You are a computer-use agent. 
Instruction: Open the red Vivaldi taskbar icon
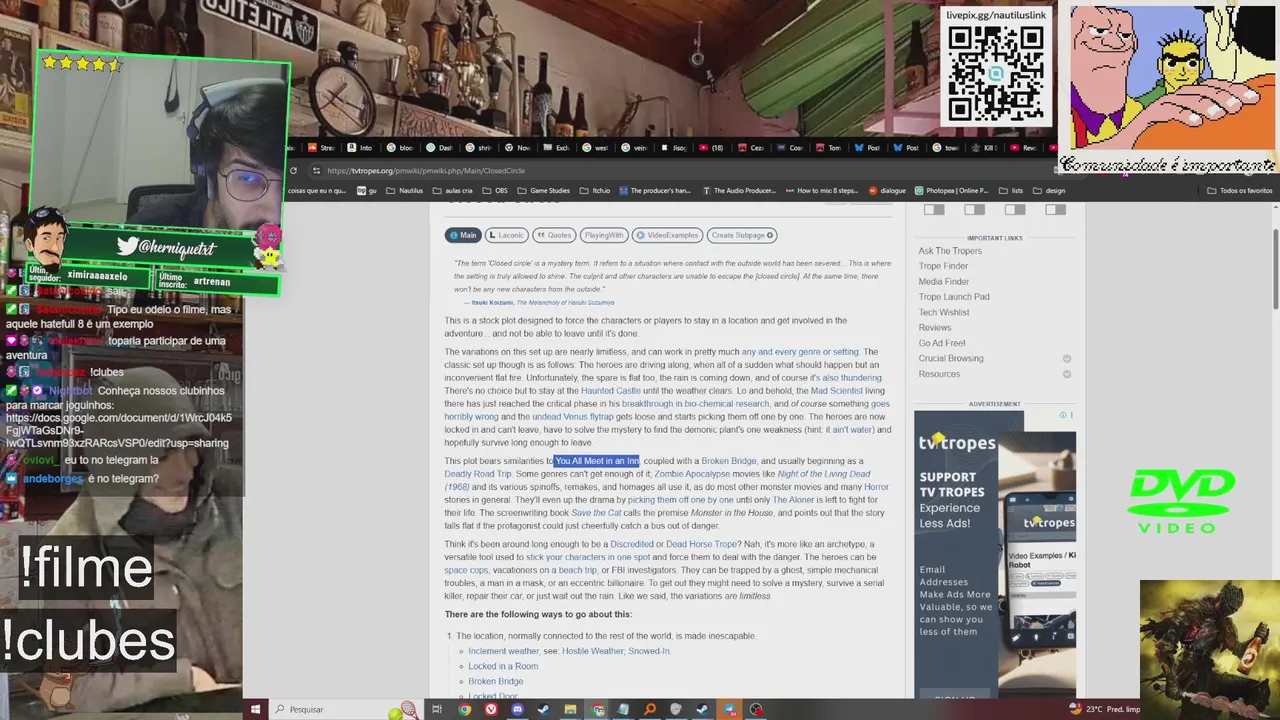click(x=491, y=709)
